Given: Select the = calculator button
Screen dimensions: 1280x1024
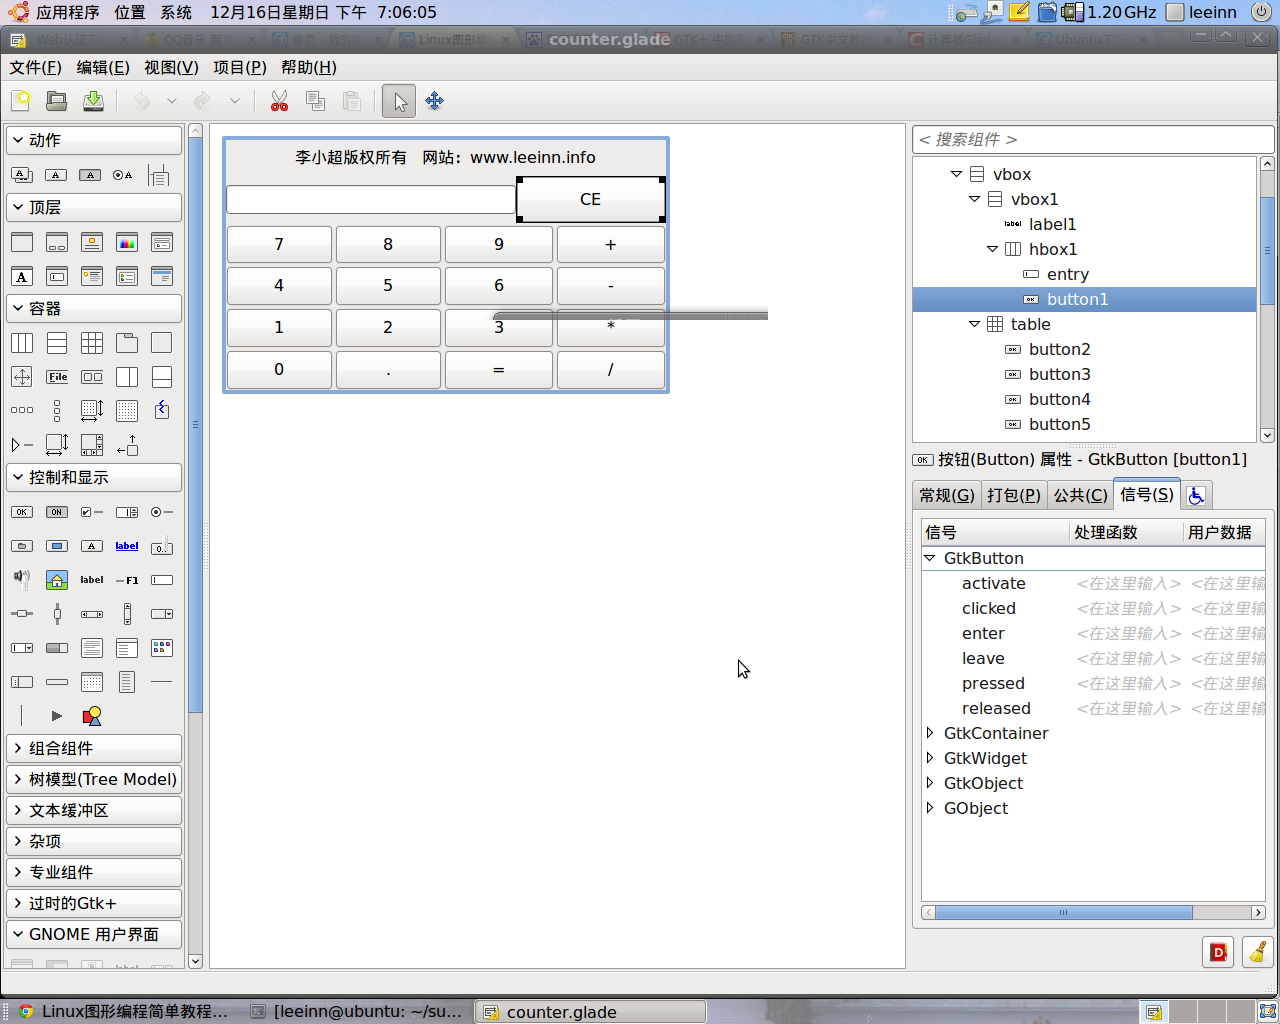Looking at the screenshot, I should (x=498, y=369).
